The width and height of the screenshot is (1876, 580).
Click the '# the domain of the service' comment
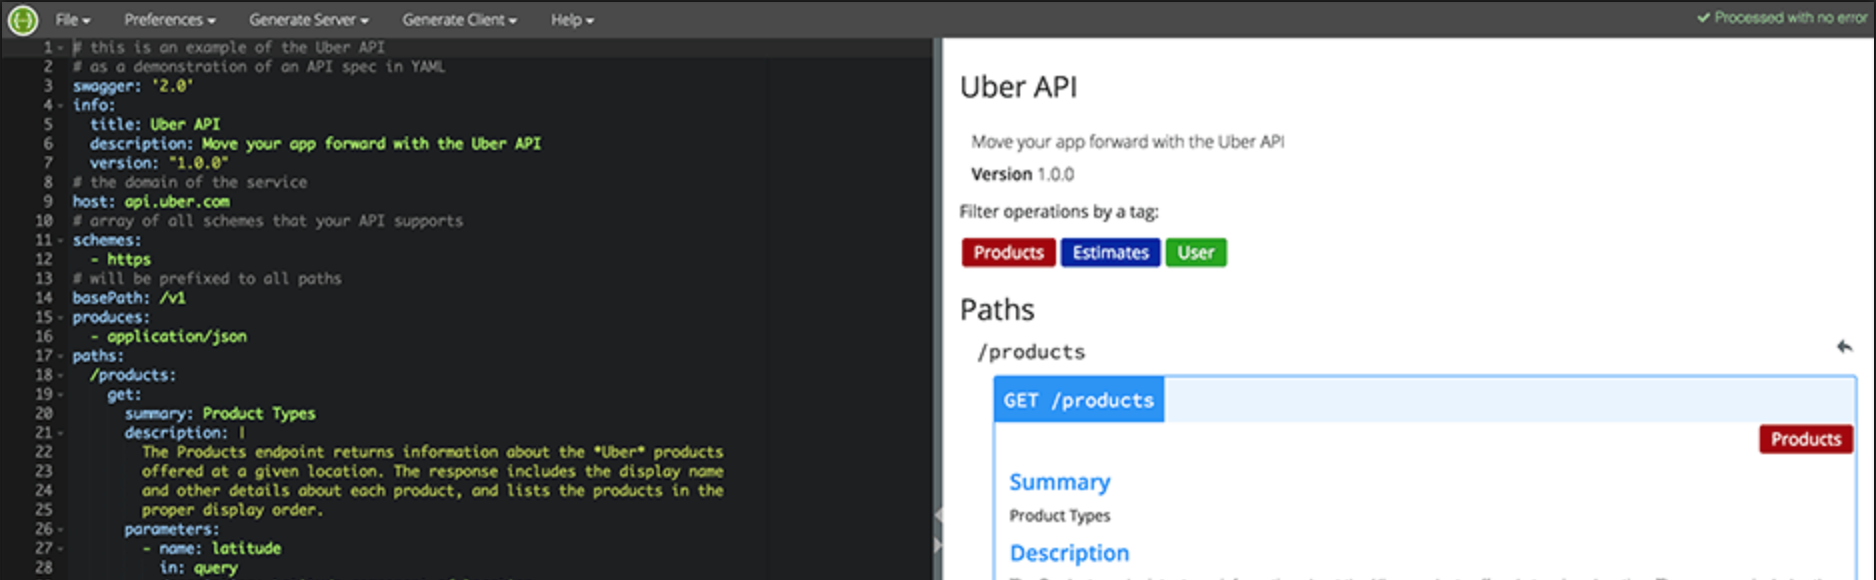190,182
